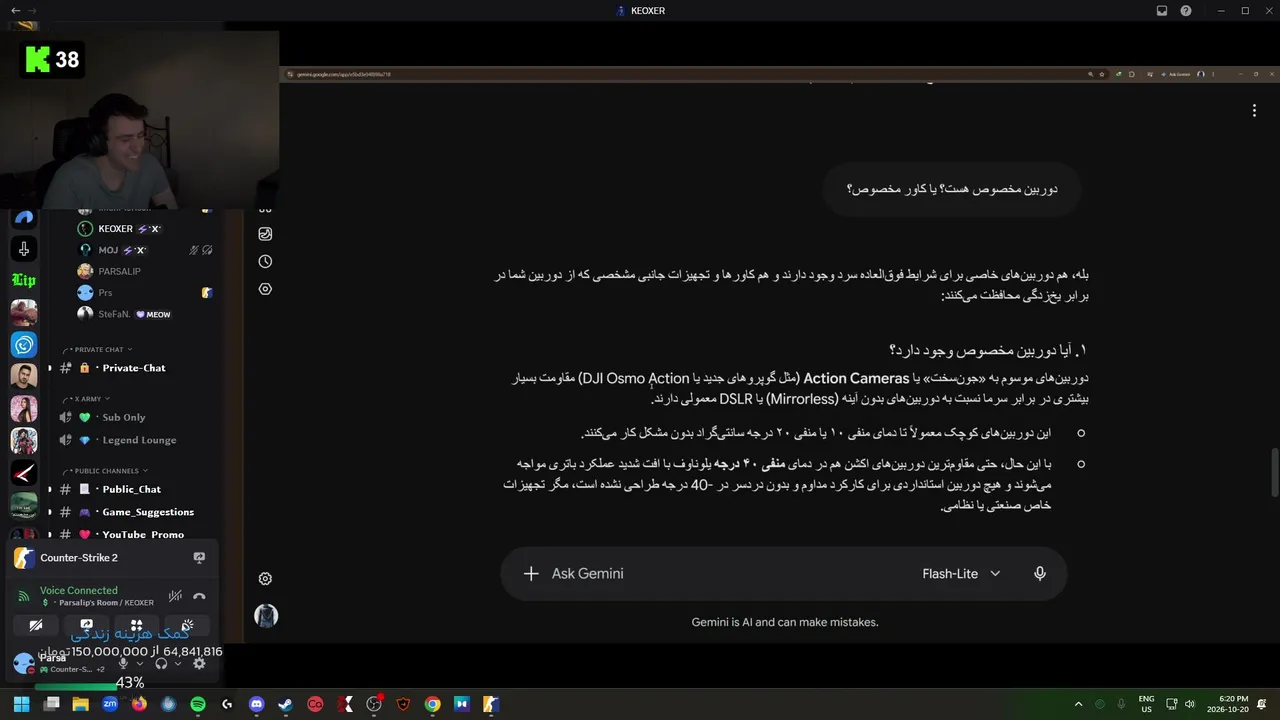Open Firefox from the Windows taskbar
The width and height of the screenshot is (1280, 720).
click(139, 704)
